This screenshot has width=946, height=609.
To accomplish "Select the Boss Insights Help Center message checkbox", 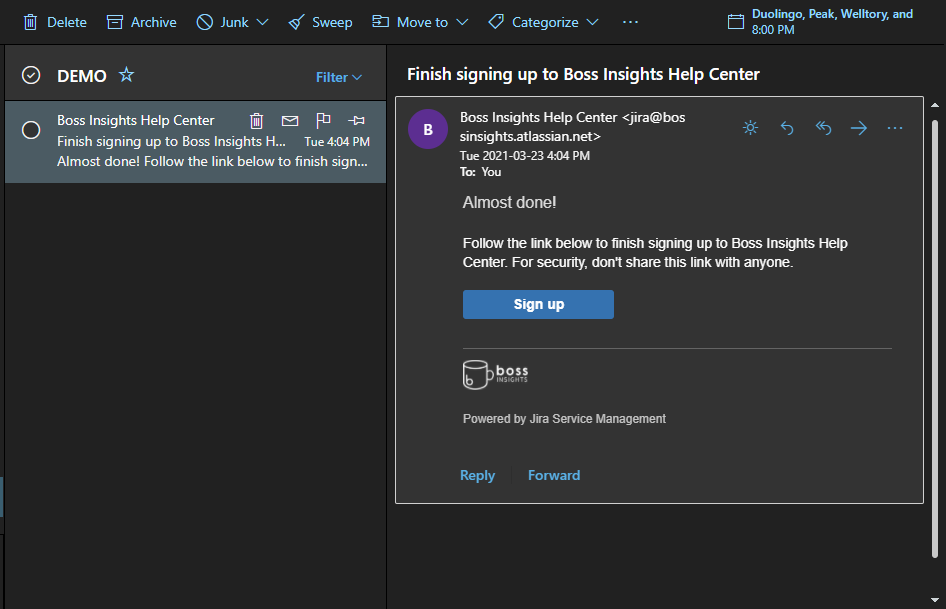I will coord(31,130).
